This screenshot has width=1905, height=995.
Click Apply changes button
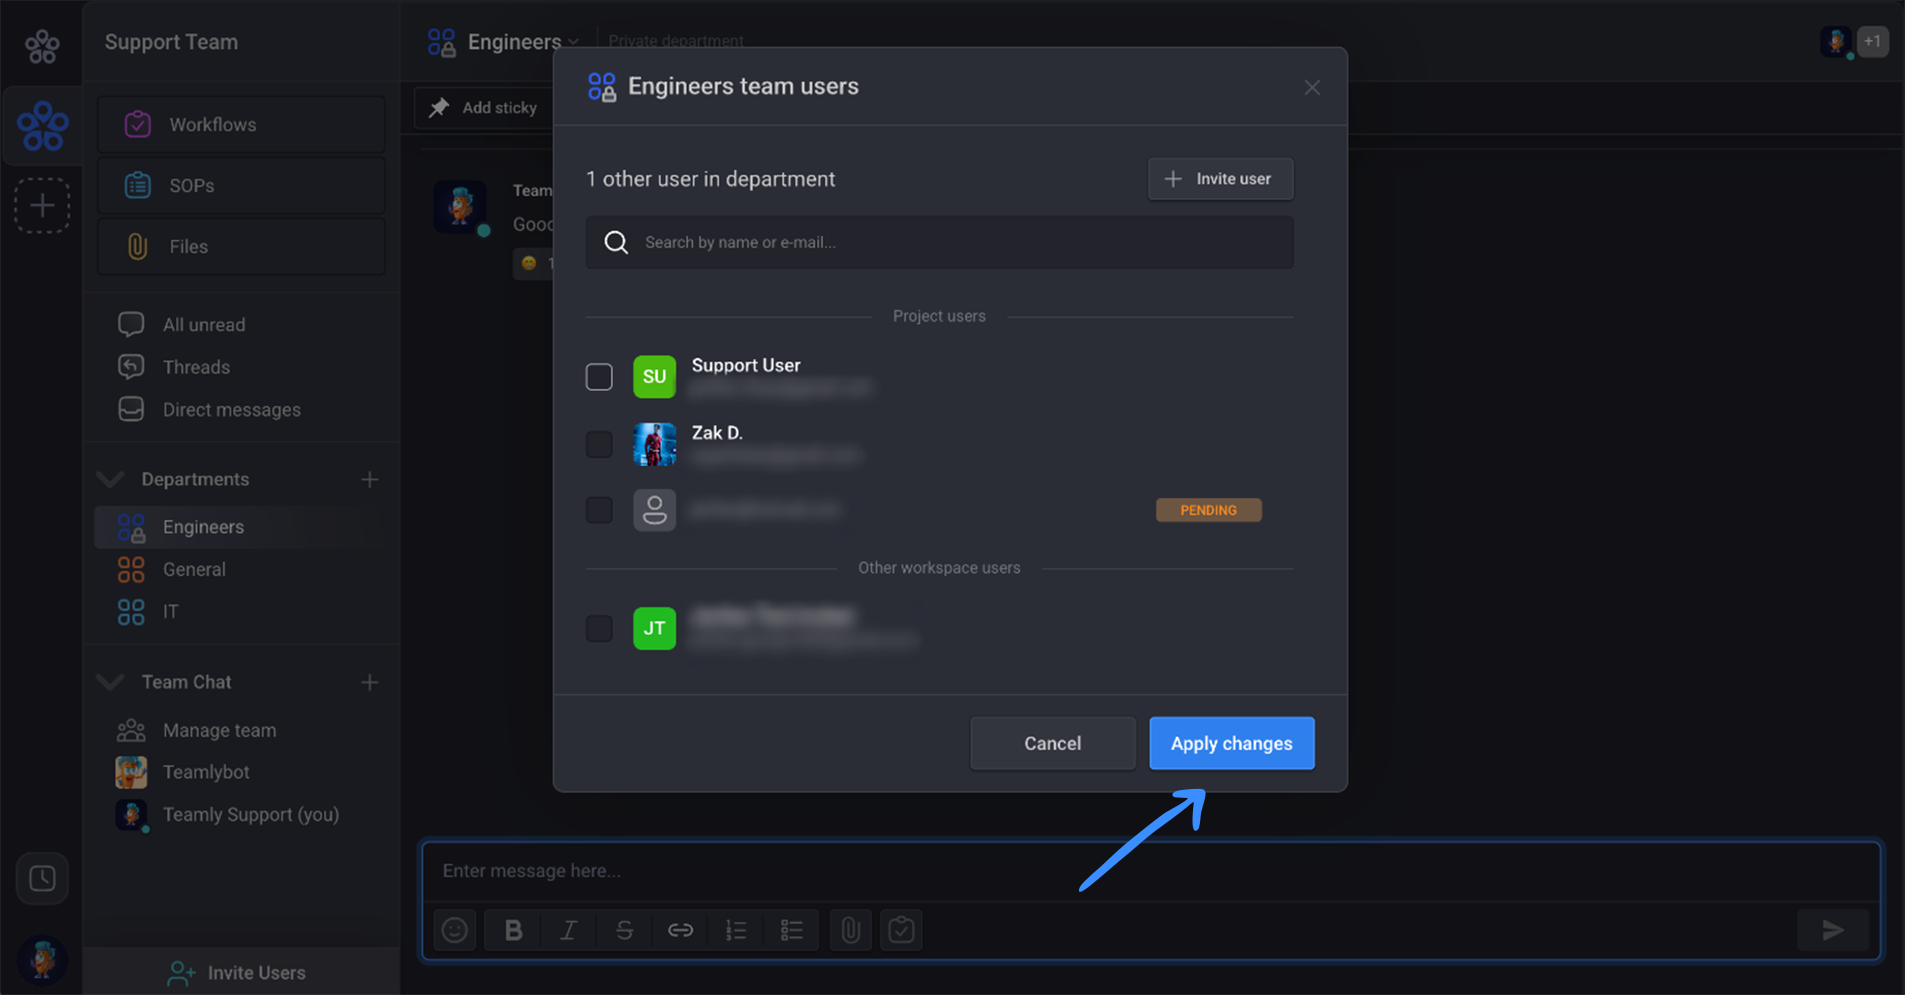point(1231,743)
